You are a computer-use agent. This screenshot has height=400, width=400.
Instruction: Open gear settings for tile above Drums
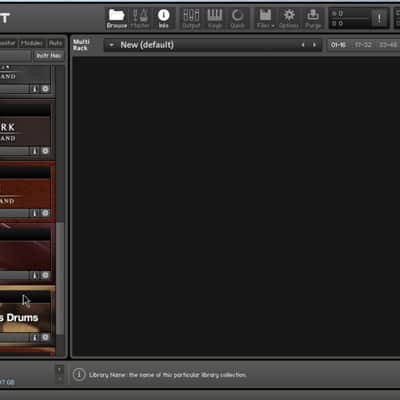(45, 275)
